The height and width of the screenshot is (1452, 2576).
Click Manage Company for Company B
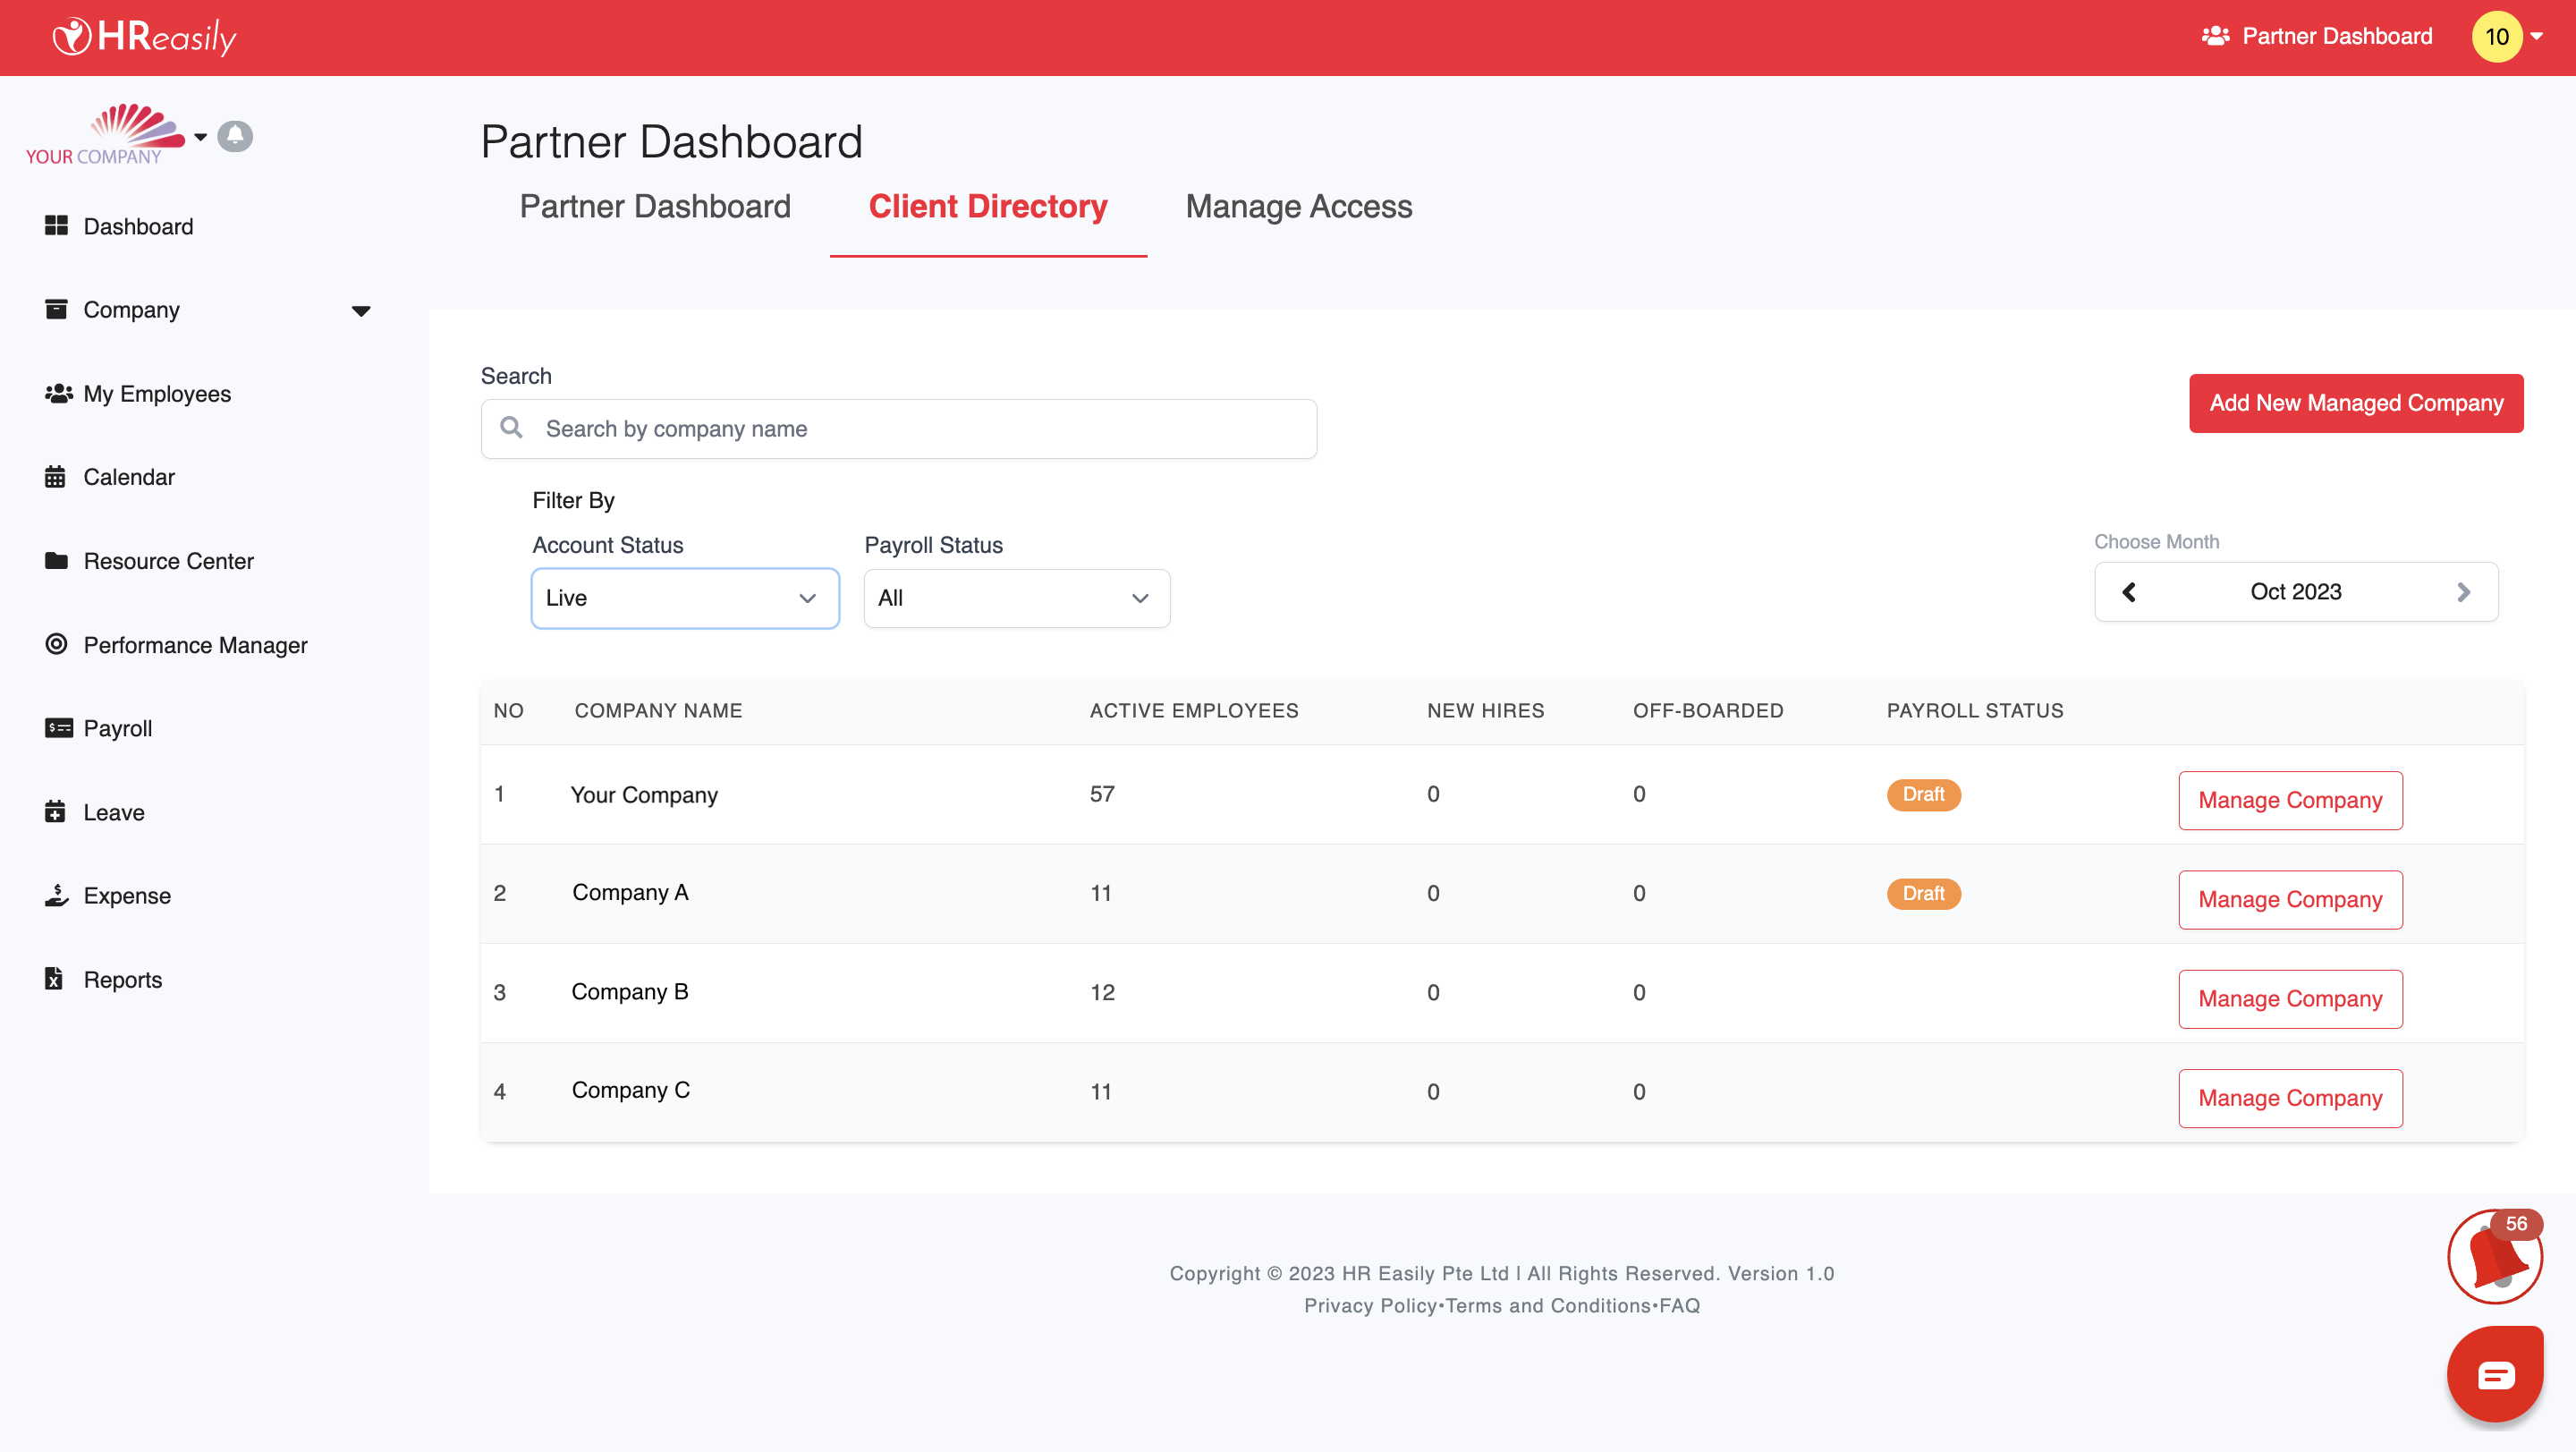(x=2289, y=998)
